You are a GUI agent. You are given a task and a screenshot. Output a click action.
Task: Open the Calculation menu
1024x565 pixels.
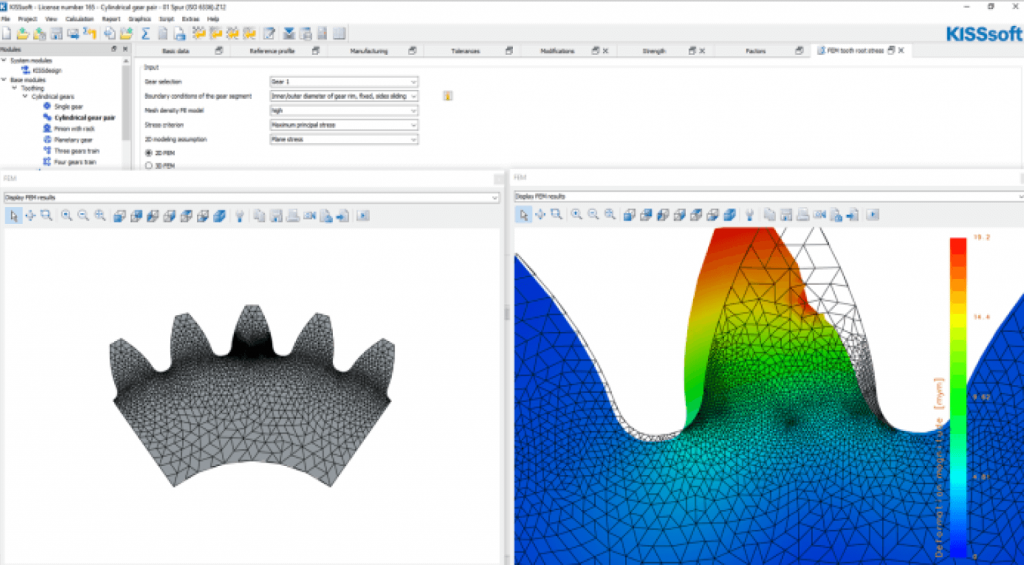(x=80, y=19)
